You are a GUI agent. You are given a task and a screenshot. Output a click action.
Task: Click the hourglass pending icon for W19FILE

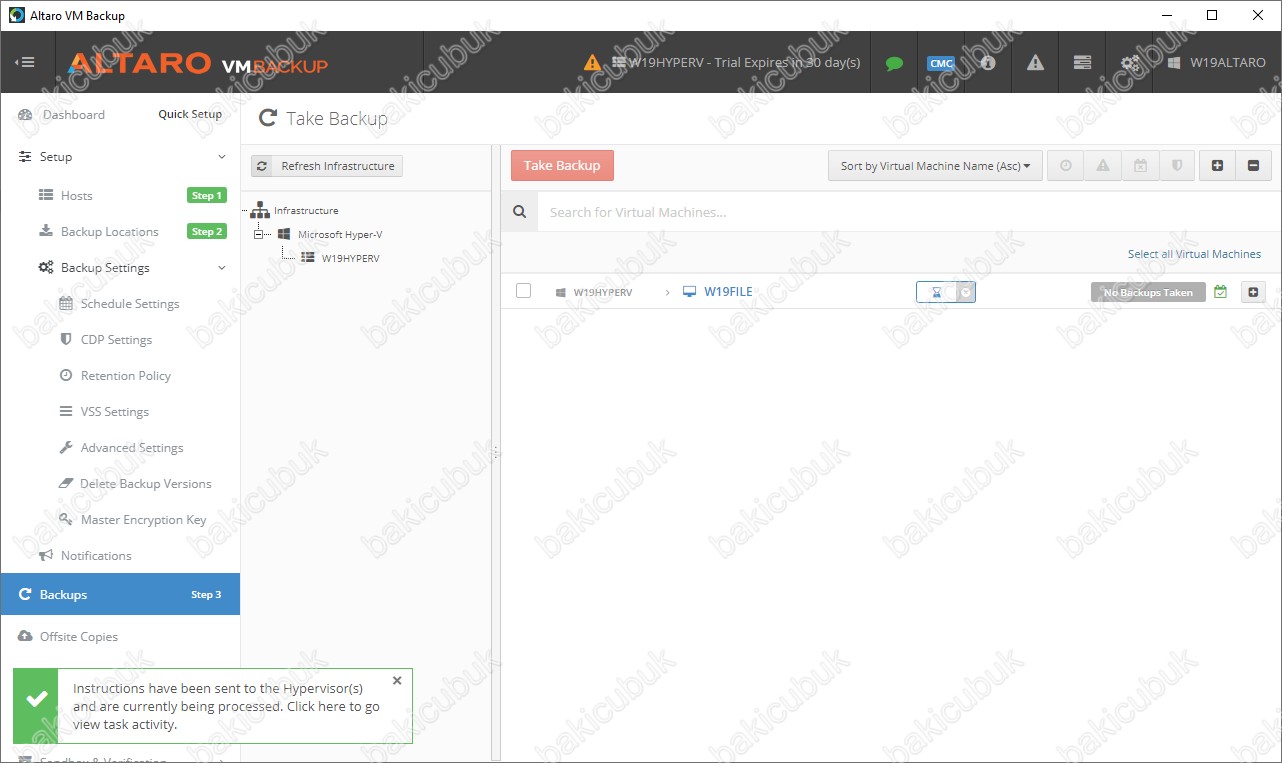(x=937, y=292)
